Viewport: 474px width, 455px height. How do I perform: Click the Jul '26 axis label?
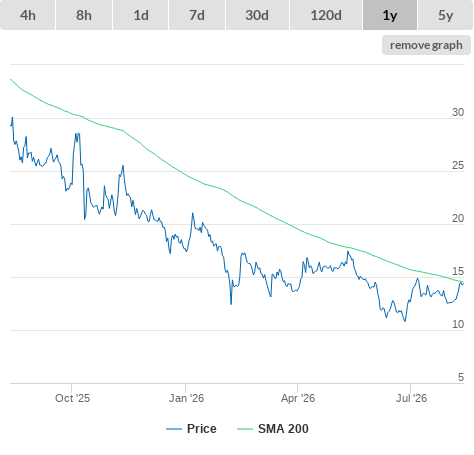click(x=411, y=398)
